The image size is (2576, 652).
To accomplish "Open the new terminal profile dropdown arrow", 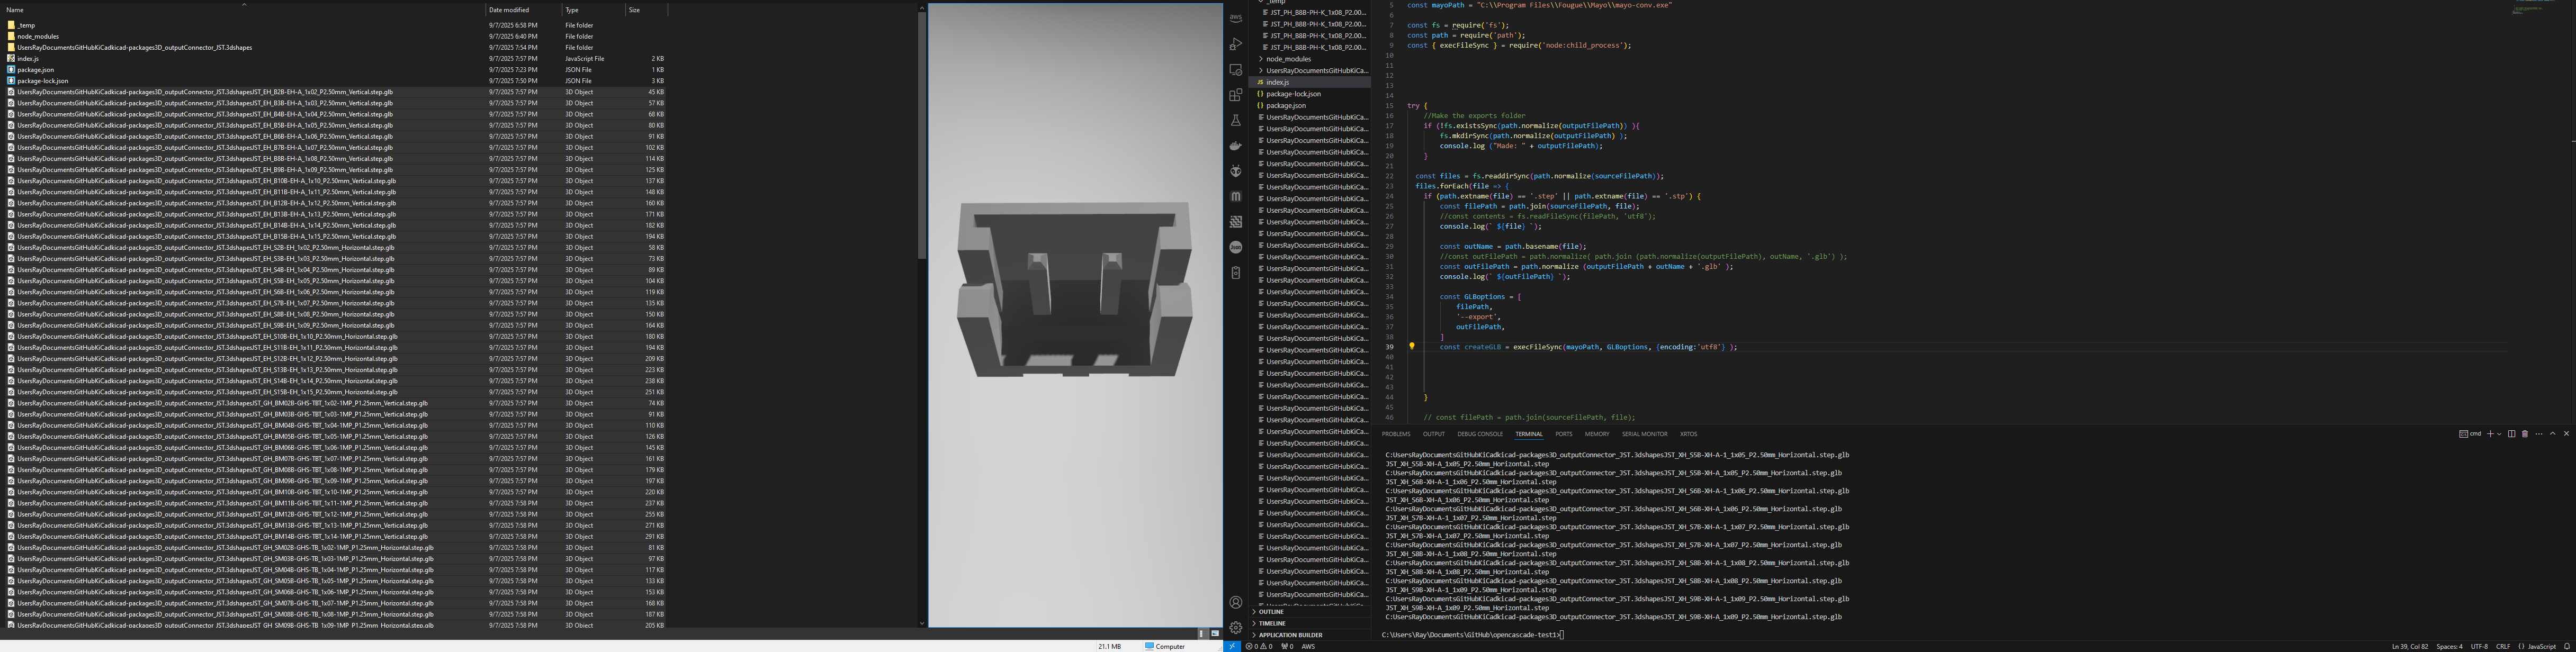I will (x=2499, y=434).
